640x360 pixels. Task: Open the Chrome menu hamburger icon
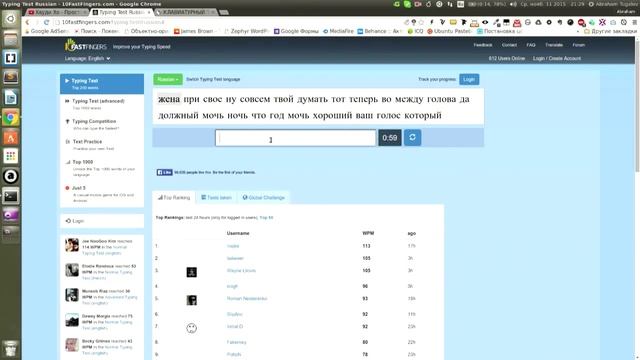point(635,22)
